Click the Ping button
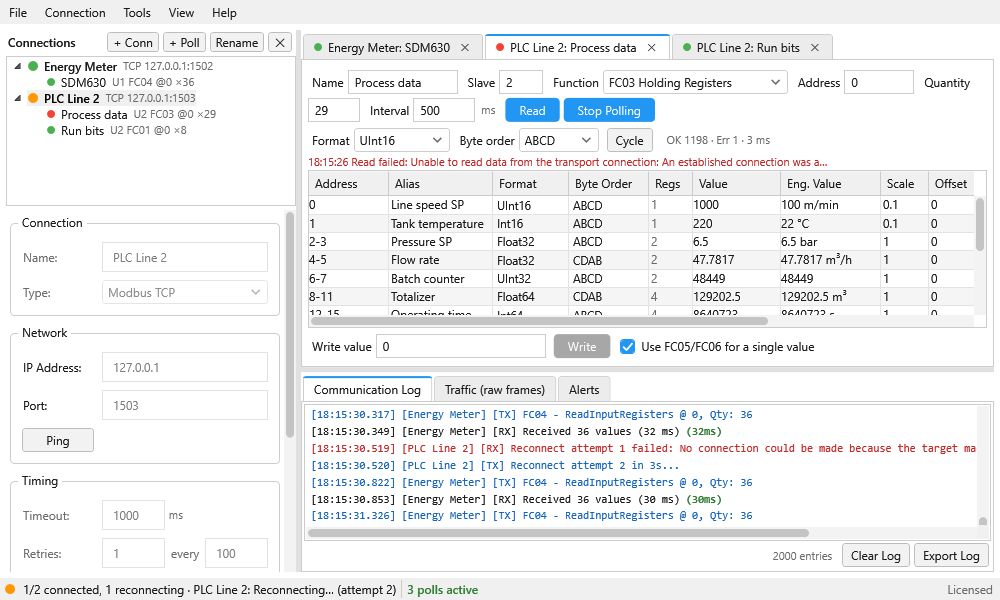1000x600 pixels. (x=58, y=441)
